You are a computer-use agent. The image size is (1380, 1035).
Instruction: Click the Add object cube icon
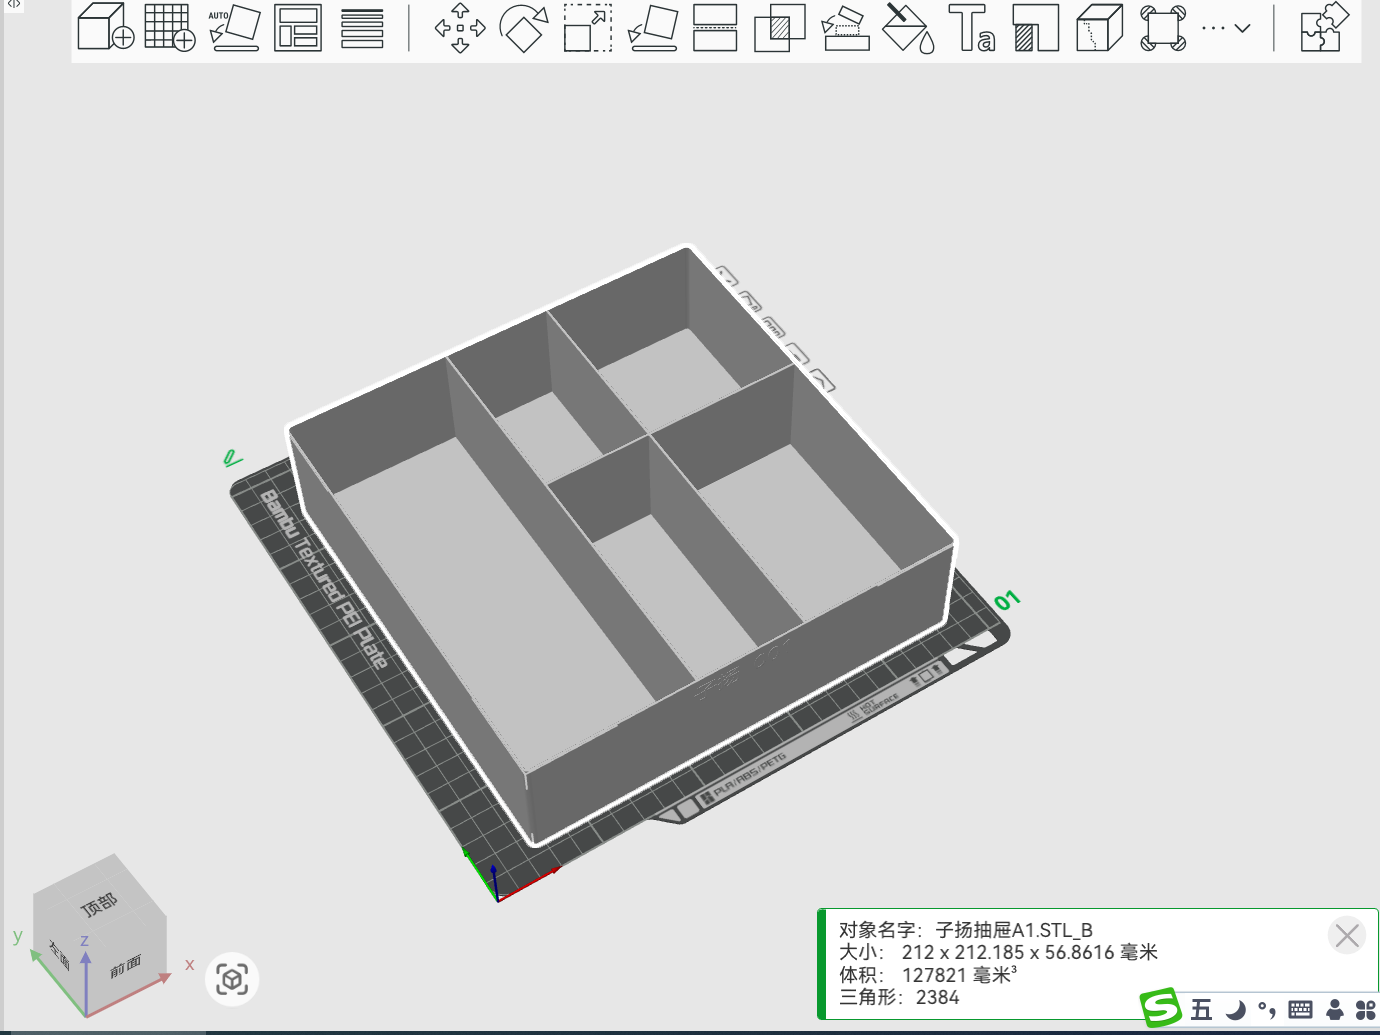click(106, 27)
